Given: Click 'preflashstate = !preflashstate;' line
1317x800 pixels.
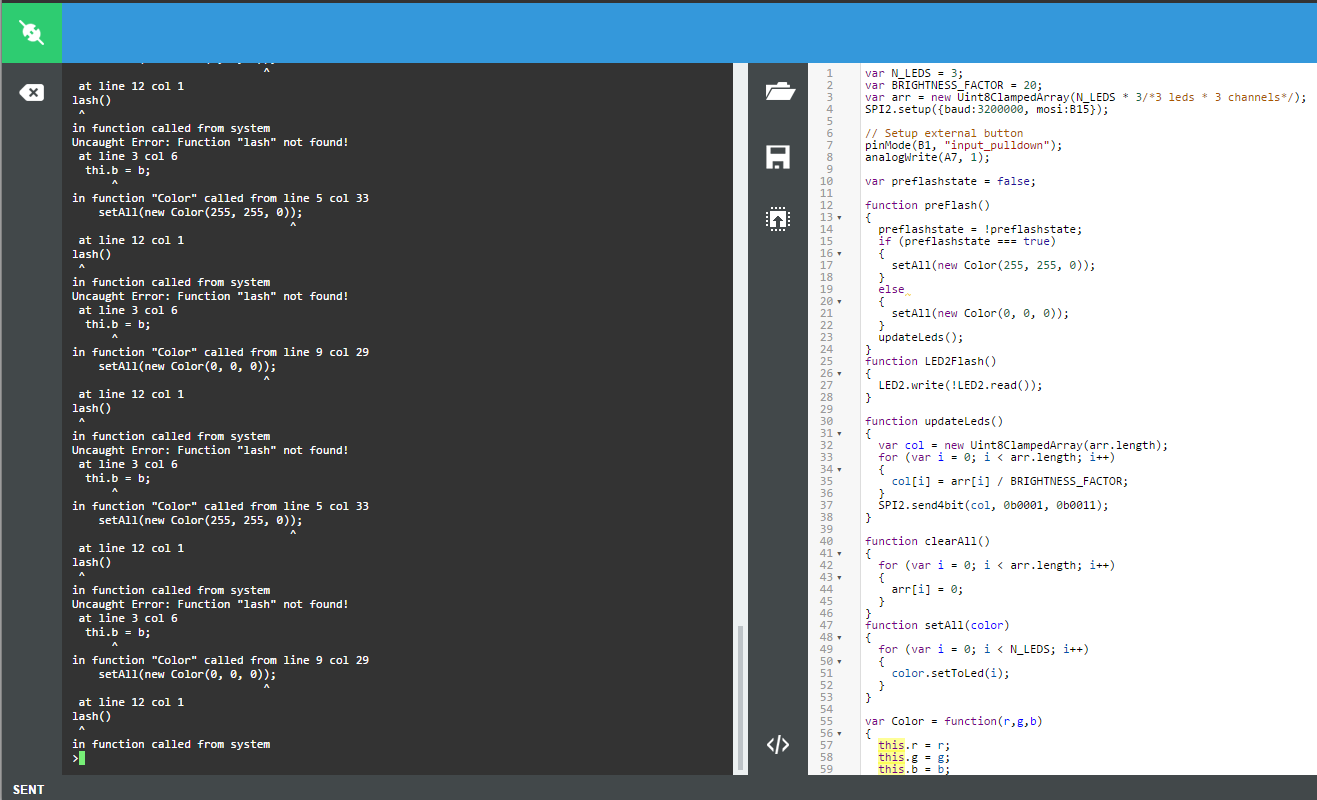Looking at the screenshot, I should pos(980,229).
